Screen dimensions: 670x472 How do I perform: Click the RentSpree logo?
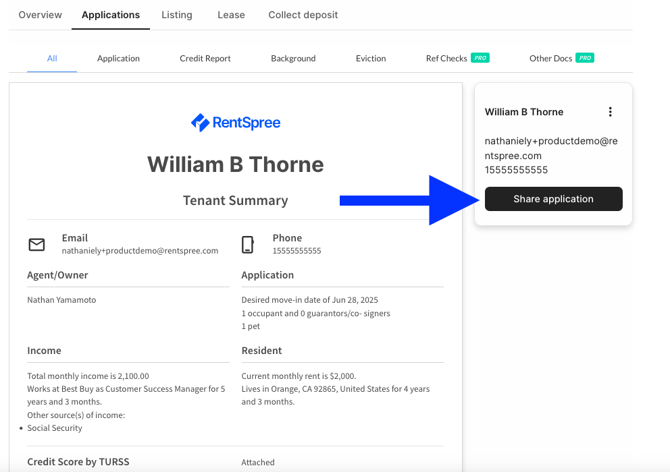click(x=235, y=123)
